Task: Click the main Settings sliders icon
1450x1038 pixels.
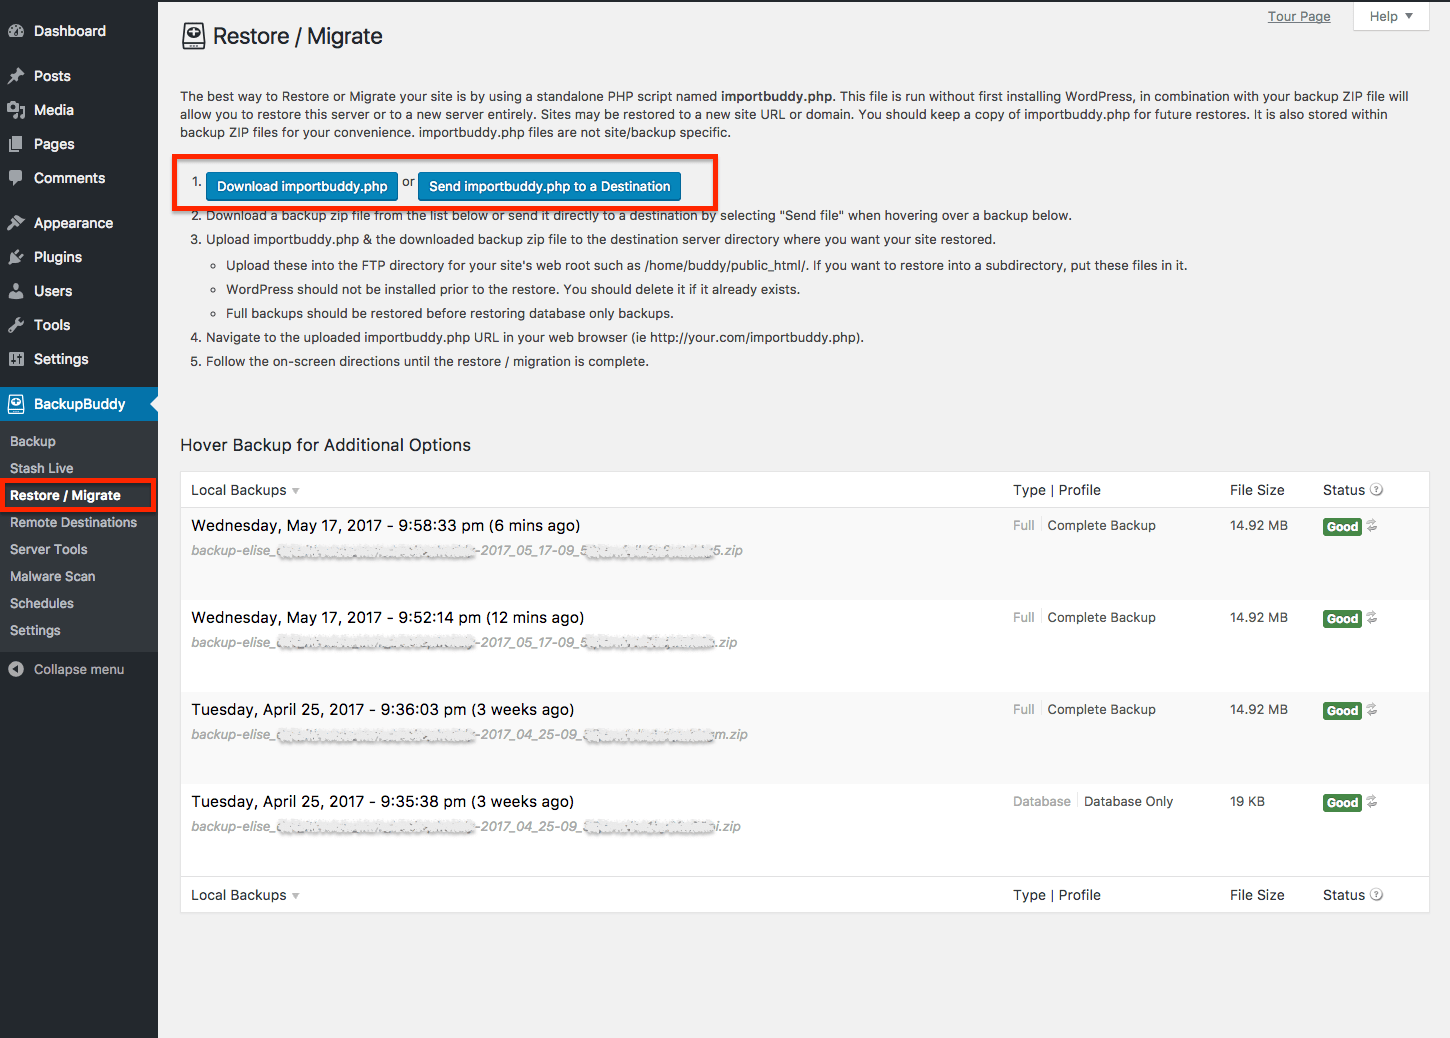Action: point(16,359)
